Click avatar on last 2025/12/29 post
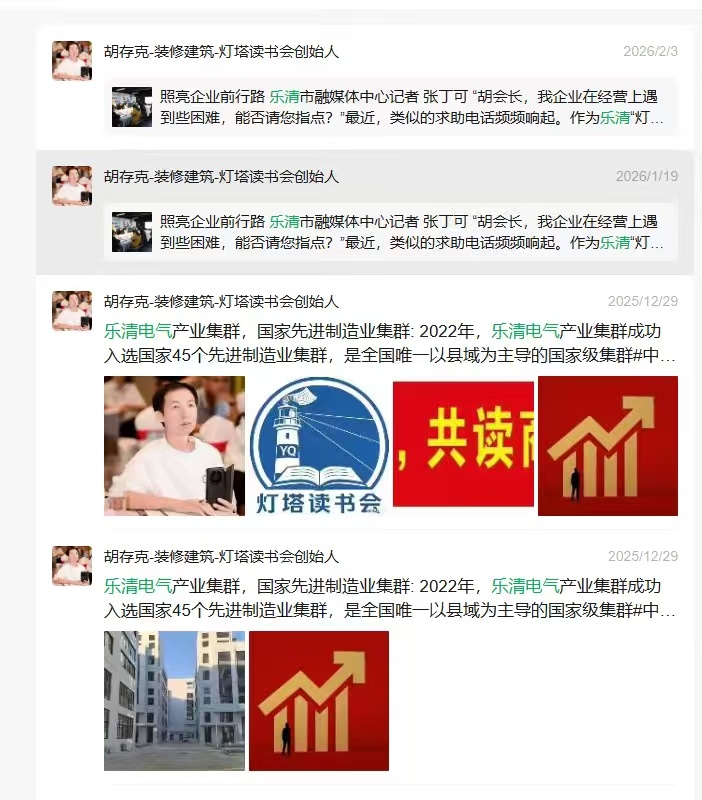Screen dimensions: 702x800 coord(72,566)
